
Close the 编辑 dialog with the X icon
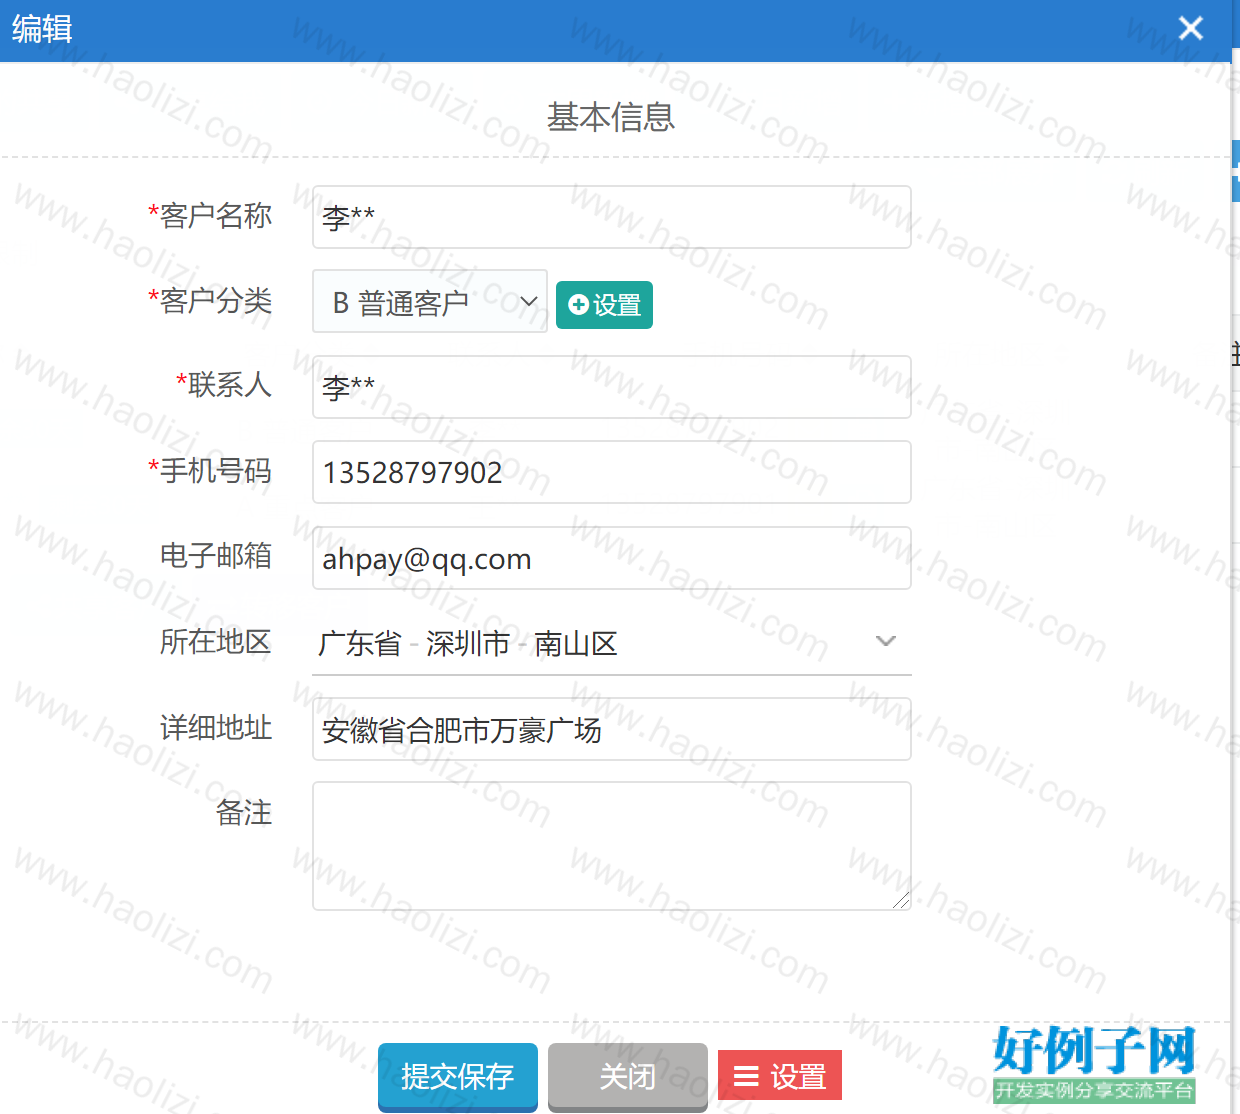(x=1190, y=28)
